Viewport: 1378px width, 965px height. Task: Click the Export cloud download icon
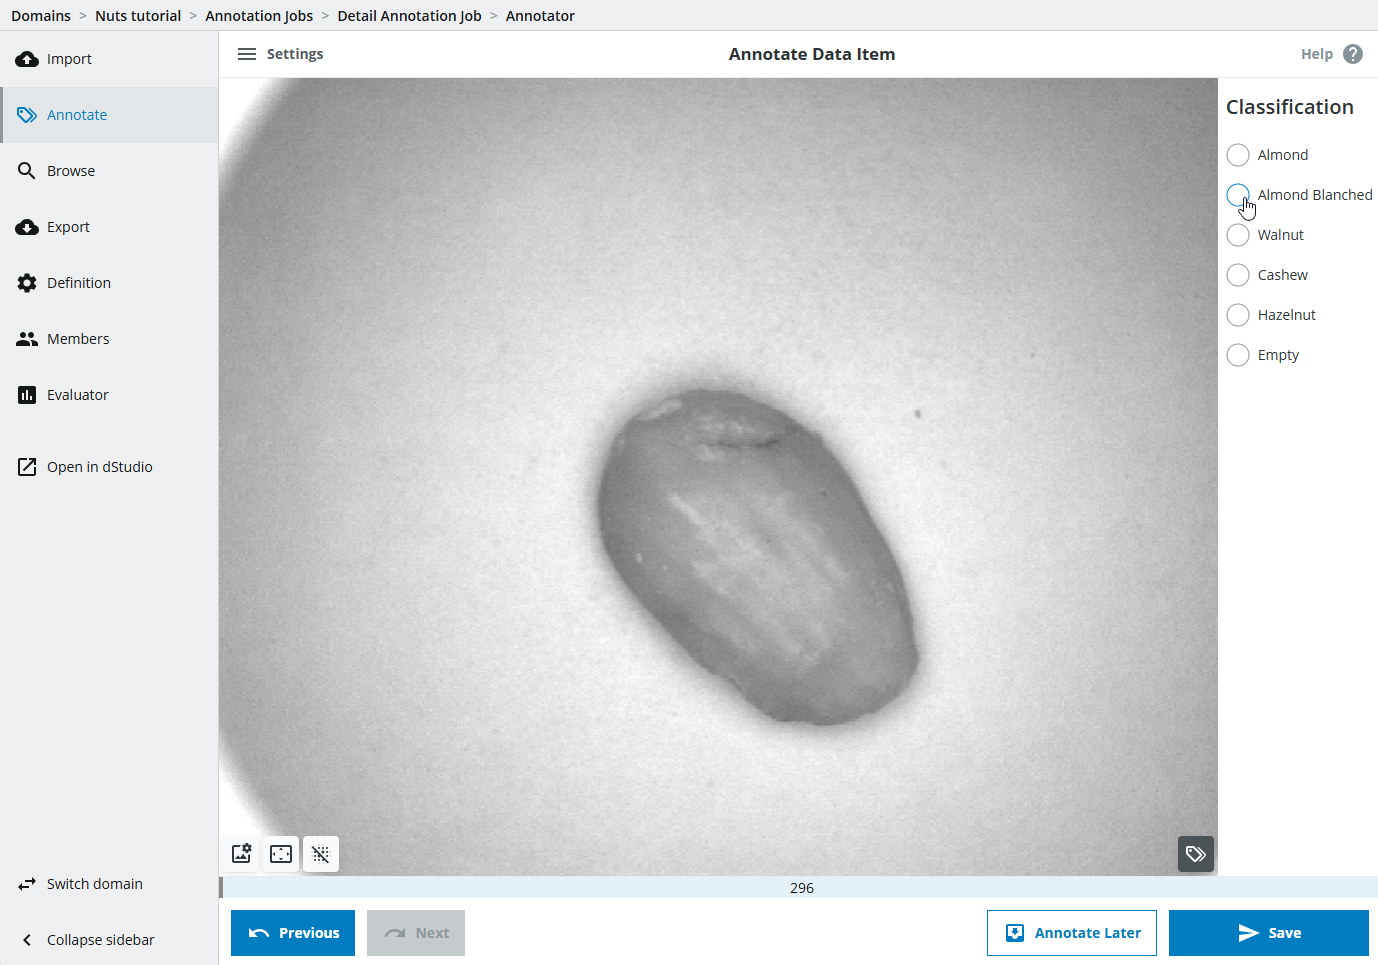click(x=27, y=227)
